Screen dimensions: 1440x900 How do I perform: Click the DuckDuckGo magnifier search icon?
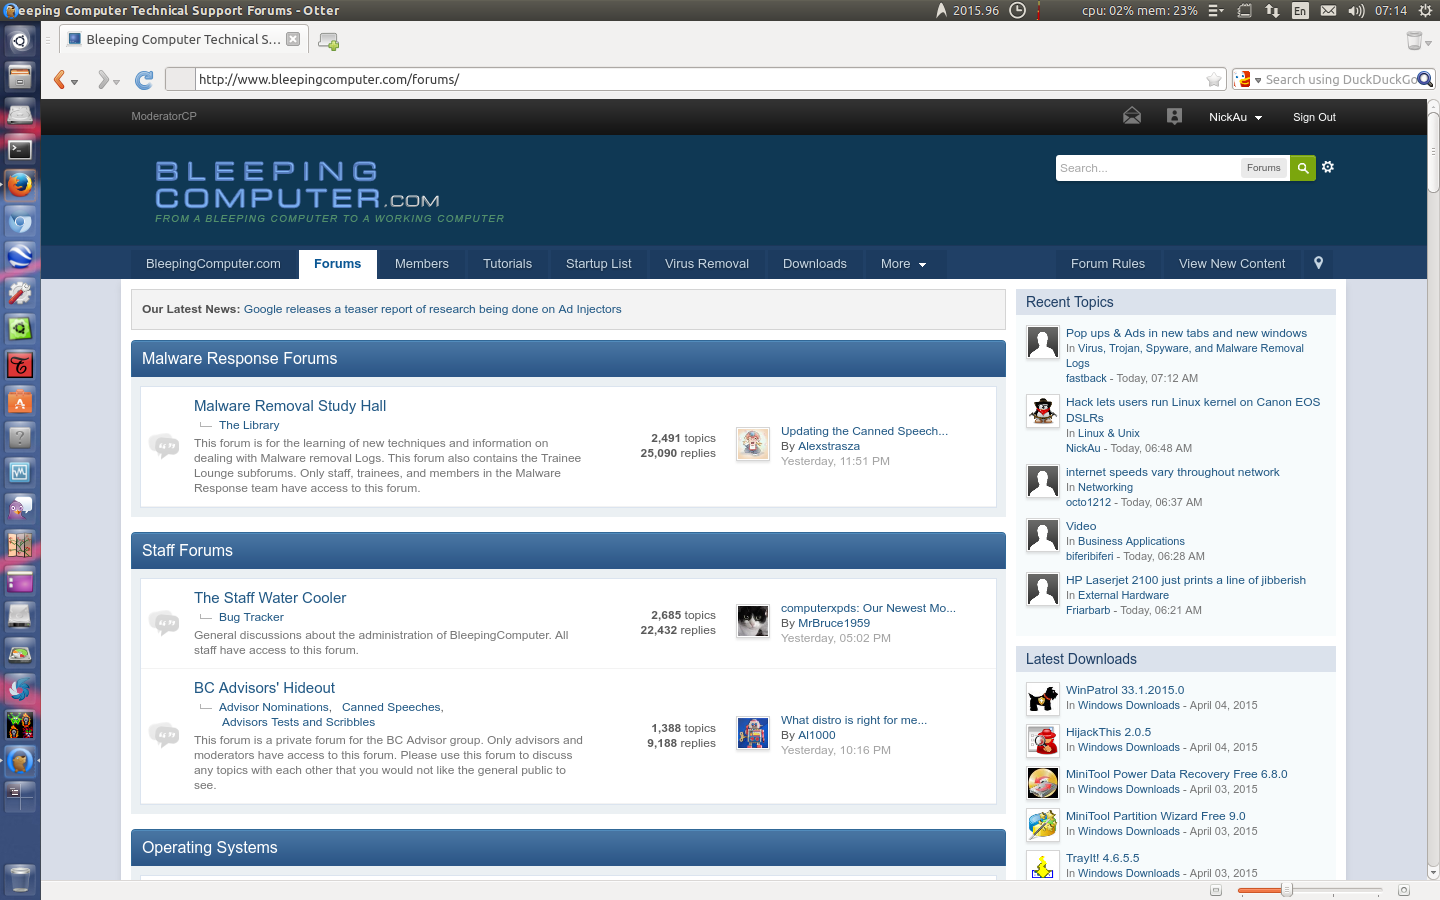point(1425,79)
